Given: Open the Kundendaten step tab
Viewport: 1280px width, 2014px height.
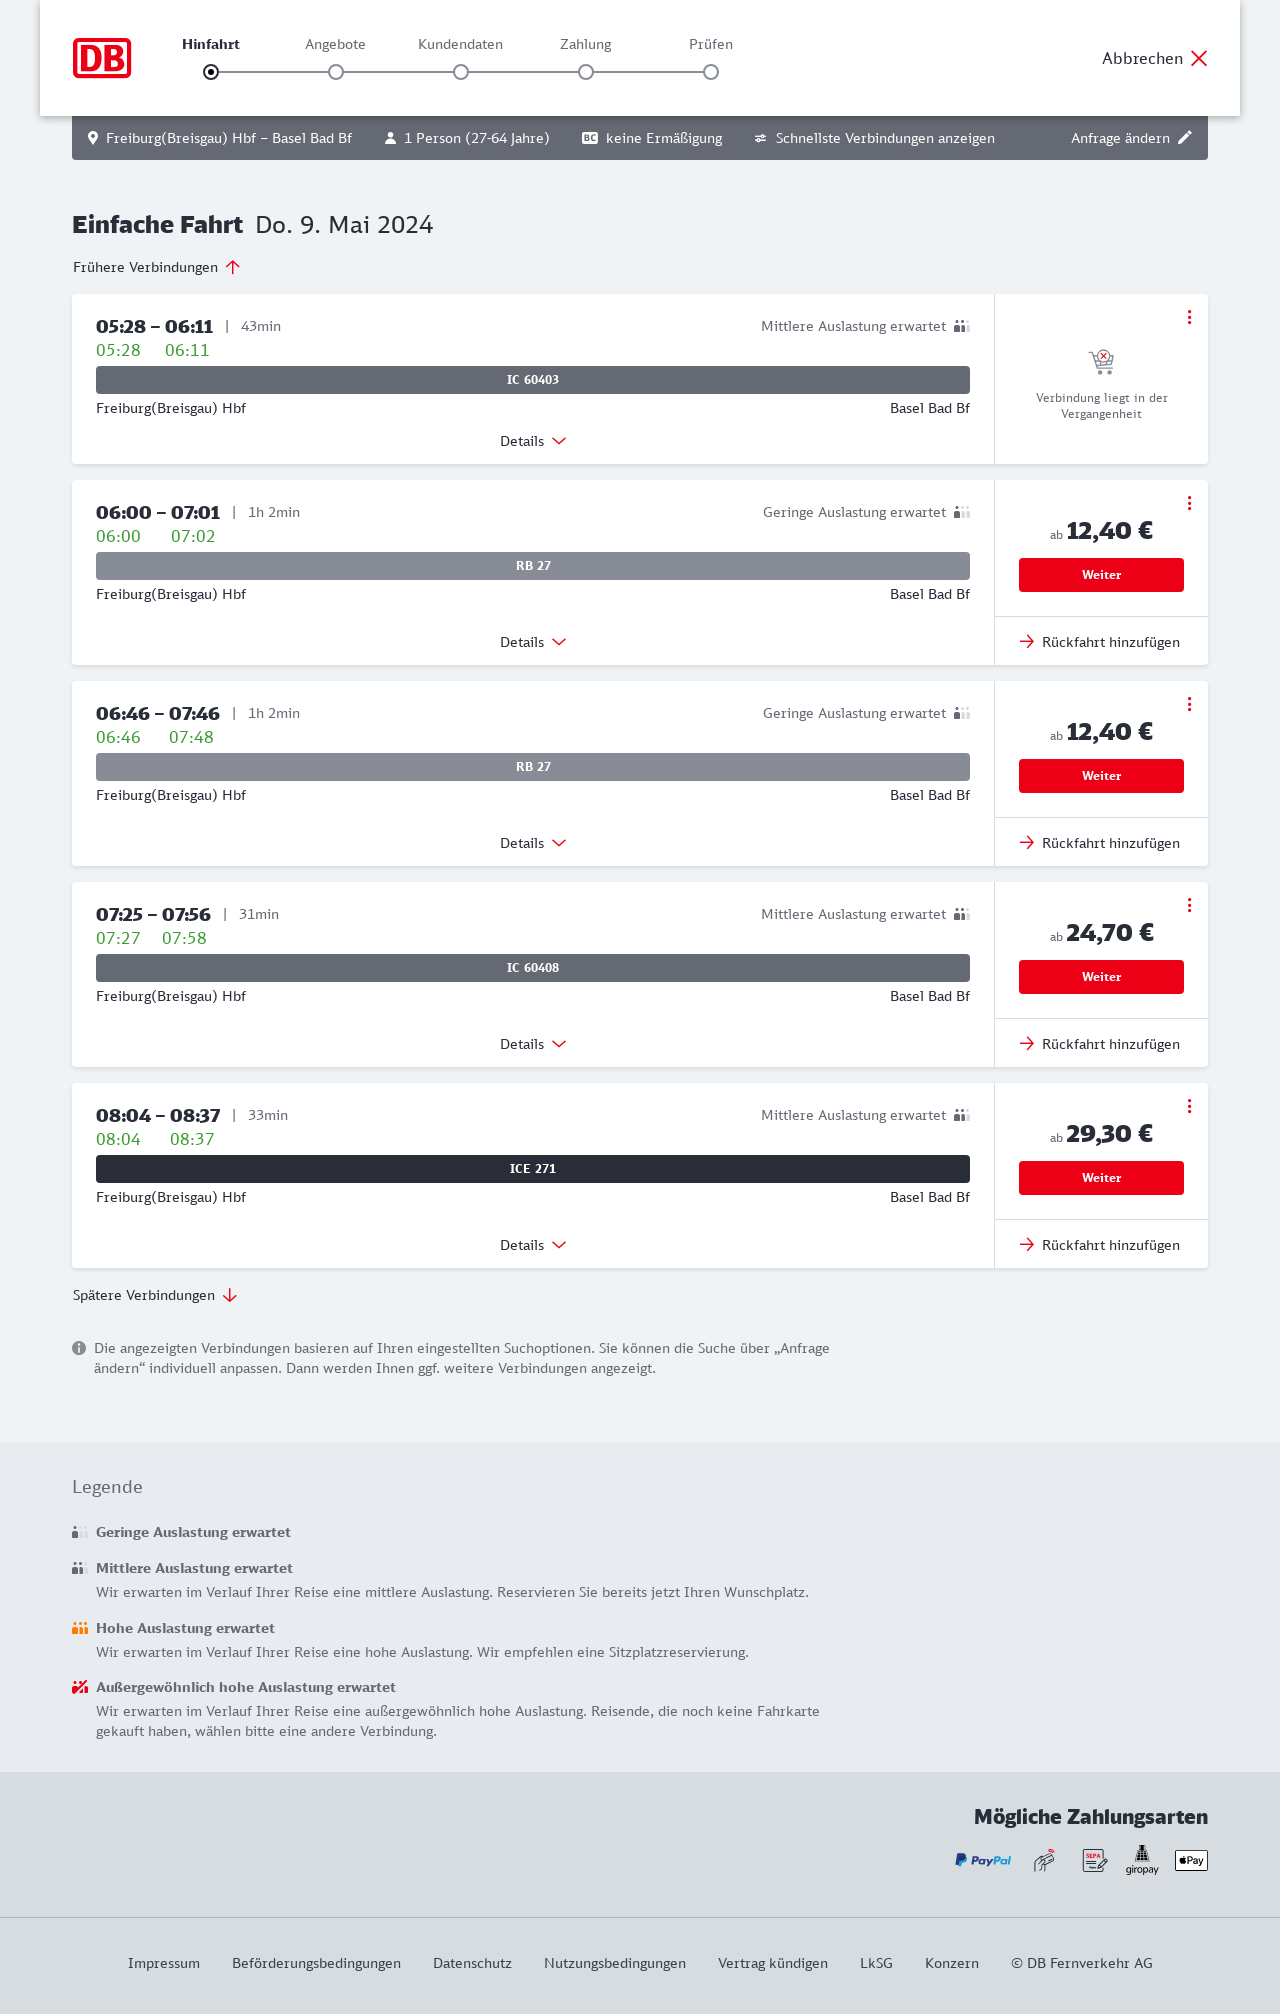Looking at the screenshot, I should coord(460,45).
